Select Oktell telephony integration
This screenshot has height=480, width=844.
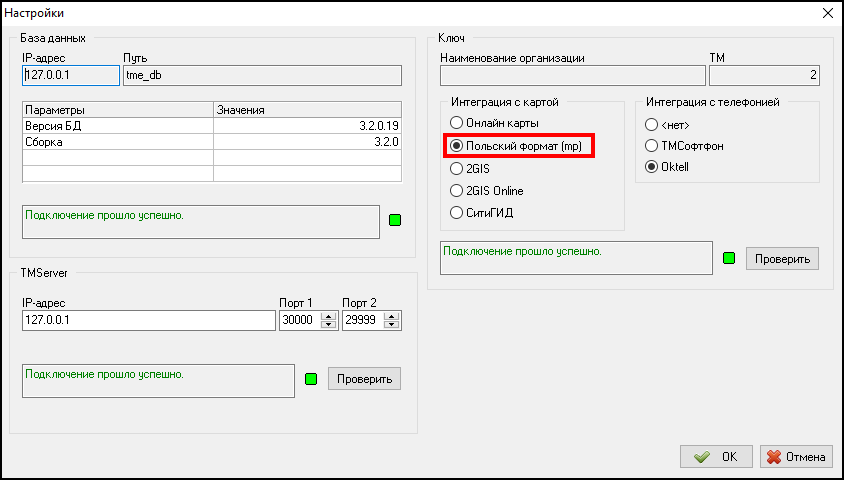pos(652,167)
